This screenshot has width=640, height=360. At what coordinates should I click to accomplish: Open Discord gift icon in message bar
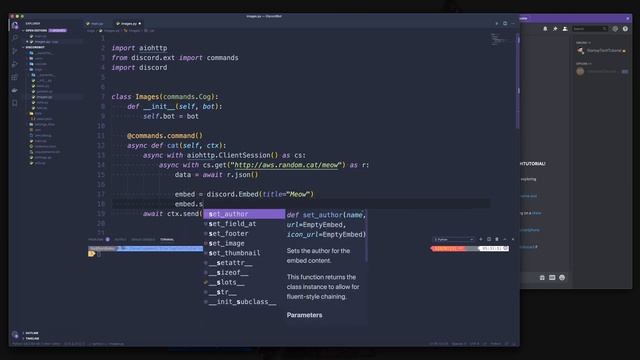coord(542,278)
